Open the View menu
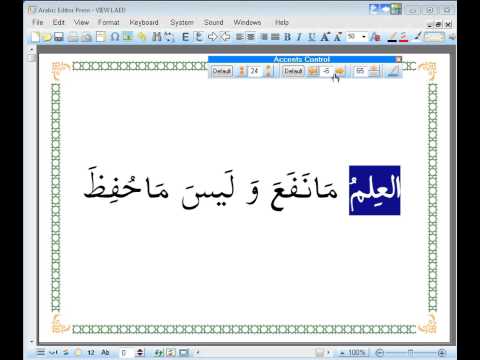Image resolution: width=480 pixels, height=360 pixels. pos(81,22)
